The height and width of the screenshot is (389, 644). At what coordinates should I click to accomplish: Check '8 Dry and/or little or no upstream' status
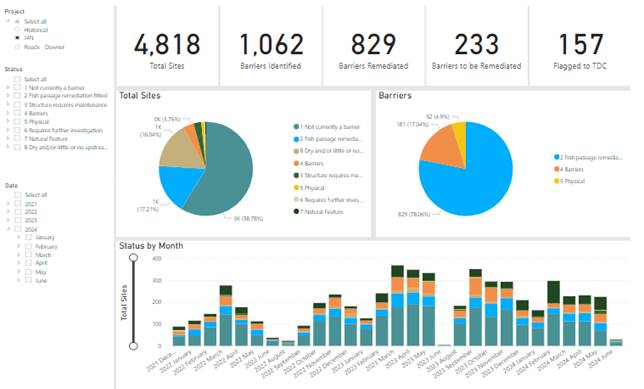pyautogui.click(x=17, y=147)
